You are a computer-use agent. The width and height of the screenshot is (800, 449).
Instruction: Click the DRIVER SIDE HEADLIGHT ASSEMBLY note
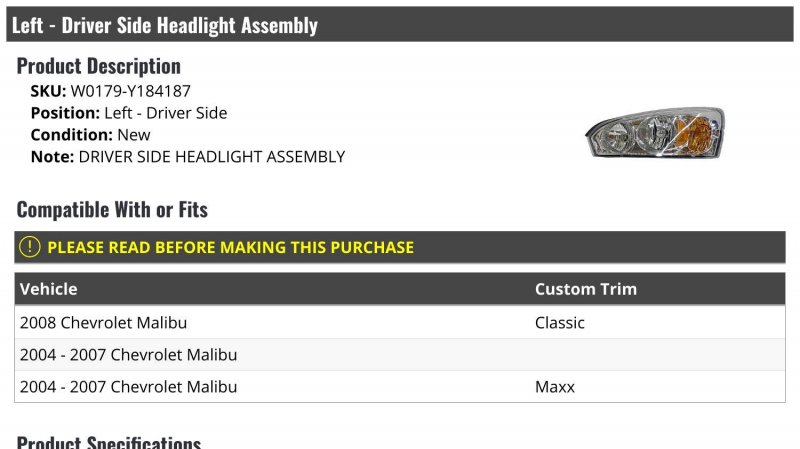211,157
